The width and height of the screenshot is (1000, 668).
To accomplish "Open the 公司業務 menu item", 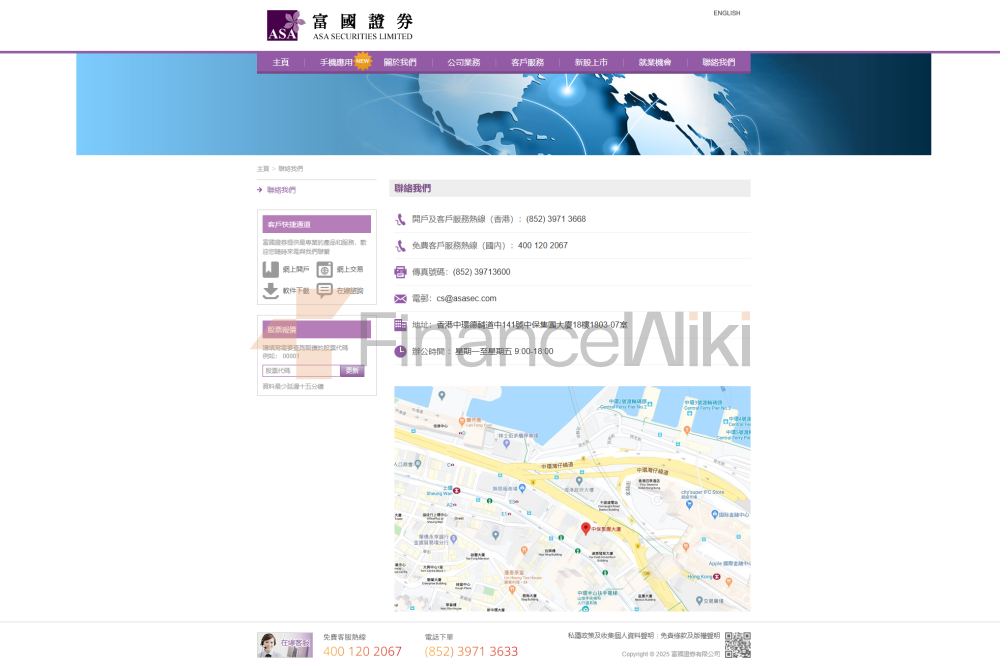I will (x=464, y=63).
